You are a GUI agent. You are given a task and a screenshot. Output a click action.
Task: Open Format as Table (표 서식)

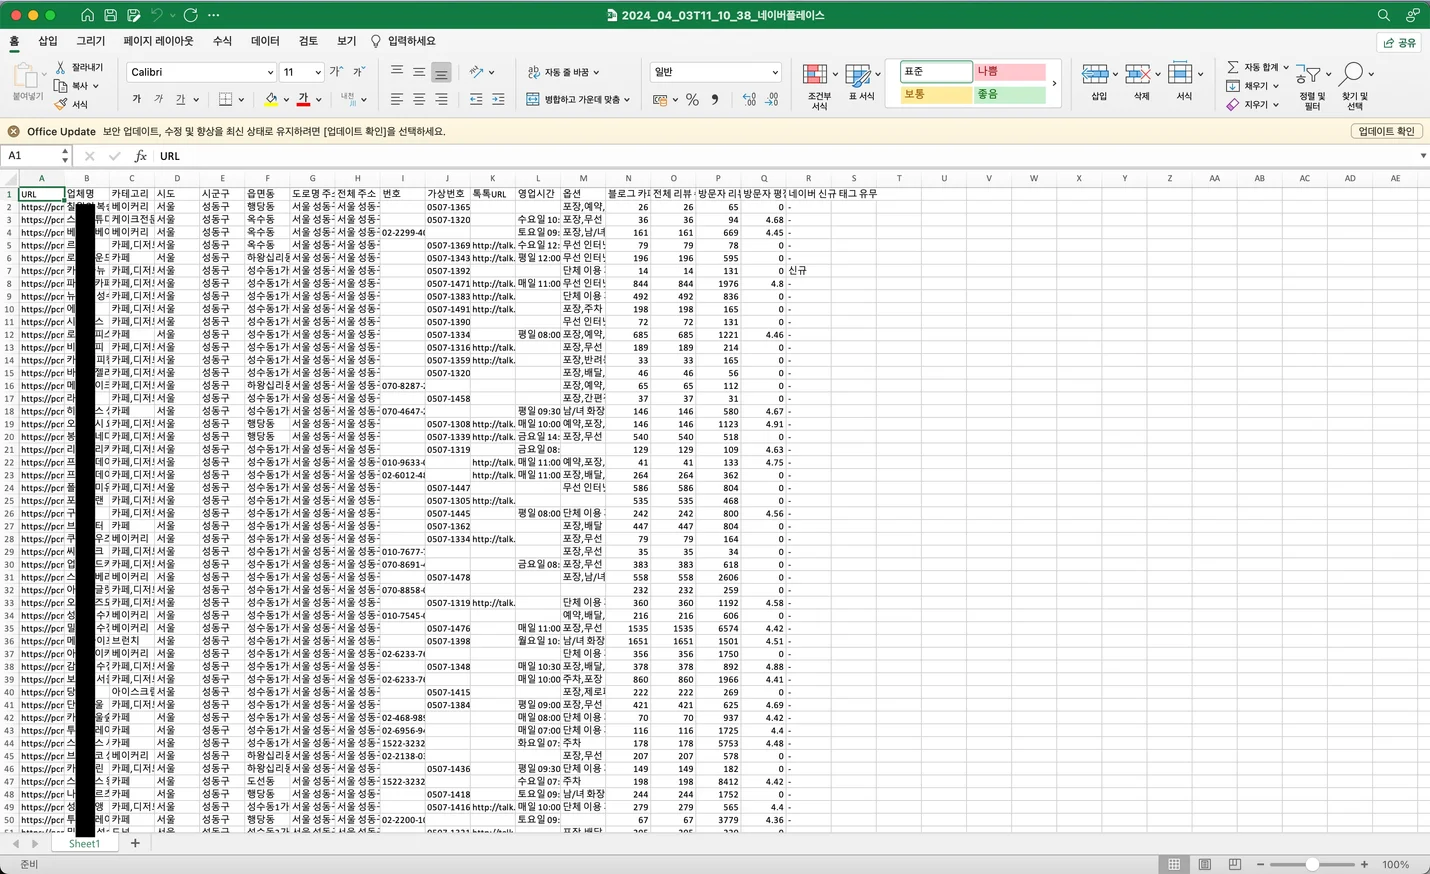click(861, 82)
